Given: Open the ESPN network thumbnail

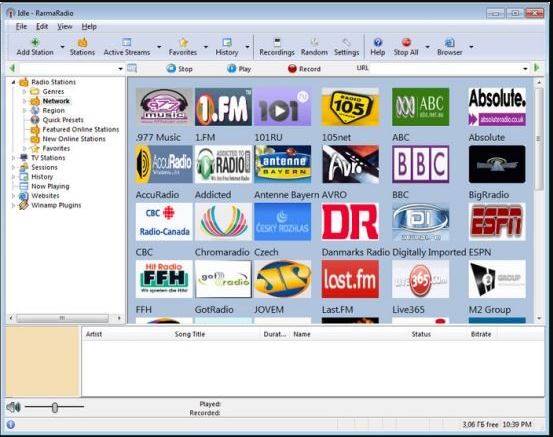Looking at the screenshot, I should point(497,221).
